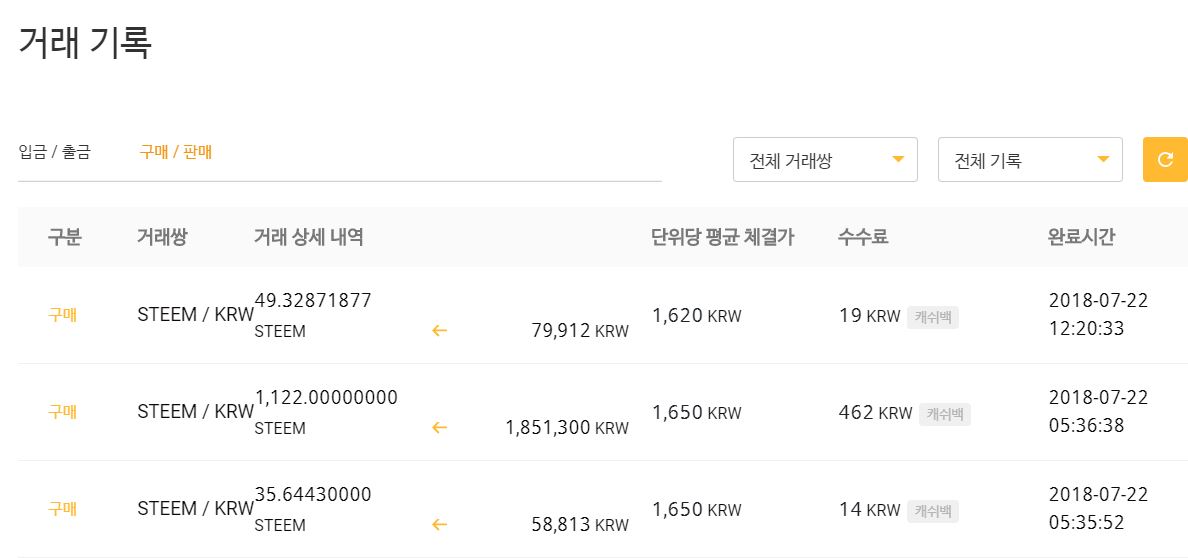Viewport: 1188px width, 558px height.
Task: Switch to the 입금 / 출금 tab
Action: click(54, 152)
